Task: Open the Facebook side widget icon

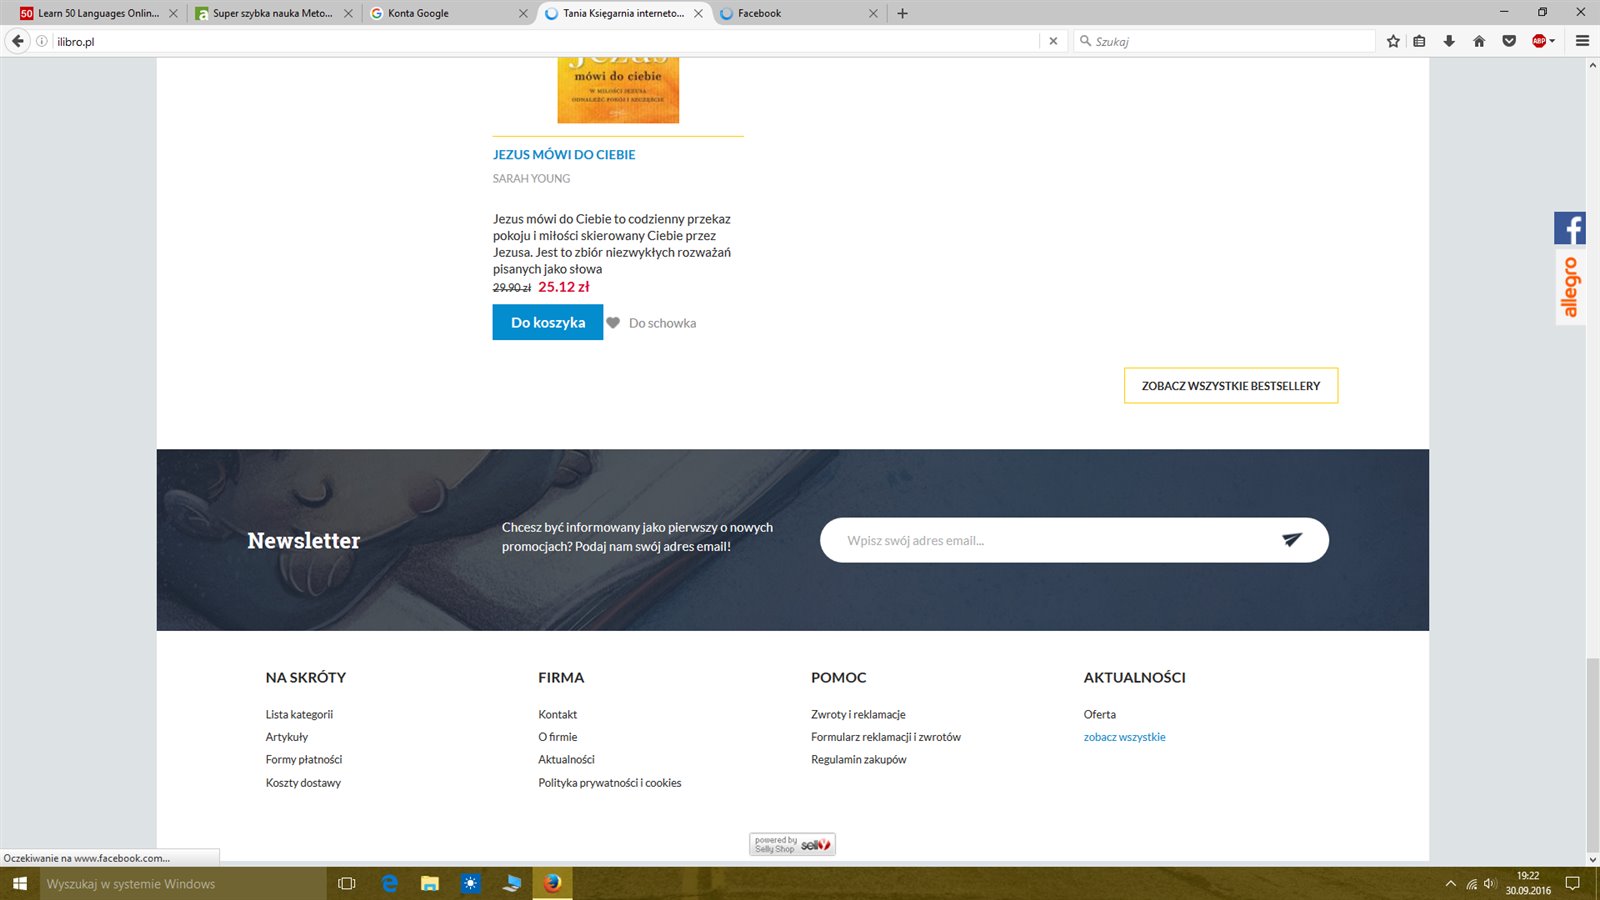Action: pos(1569,228)
